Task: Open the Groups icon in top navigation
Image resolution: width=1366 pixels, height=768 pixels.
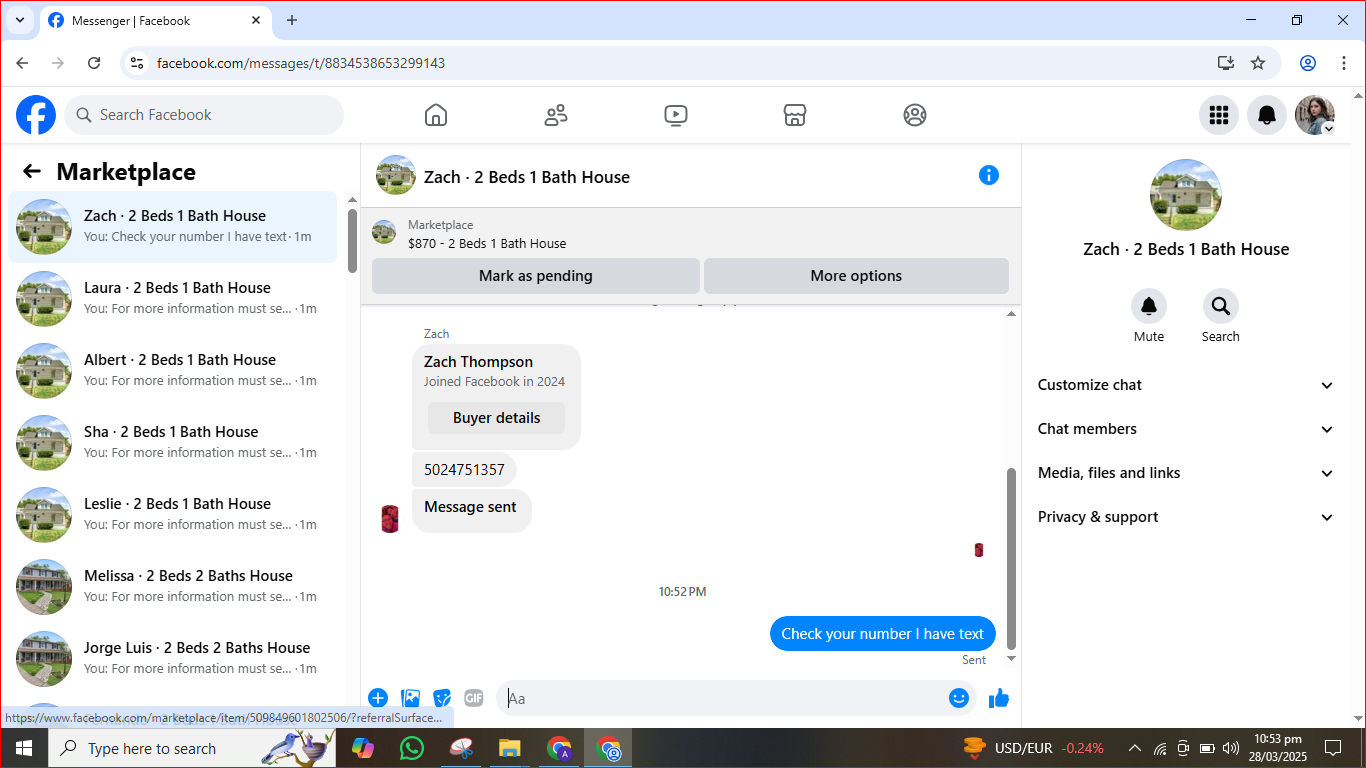Action: 915,115
